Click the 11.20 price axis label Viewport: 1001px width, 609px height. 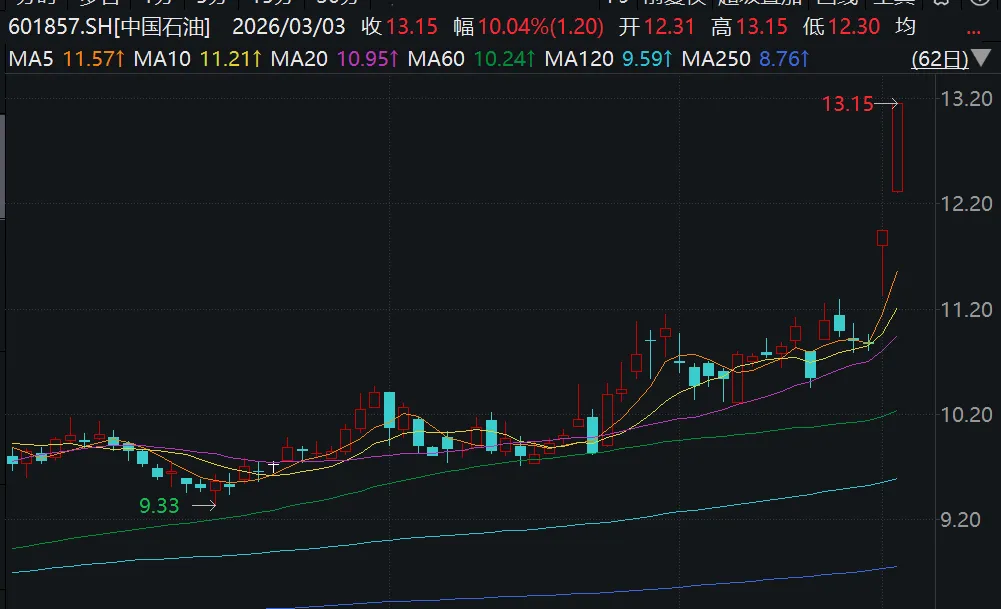tap(967, 310)
